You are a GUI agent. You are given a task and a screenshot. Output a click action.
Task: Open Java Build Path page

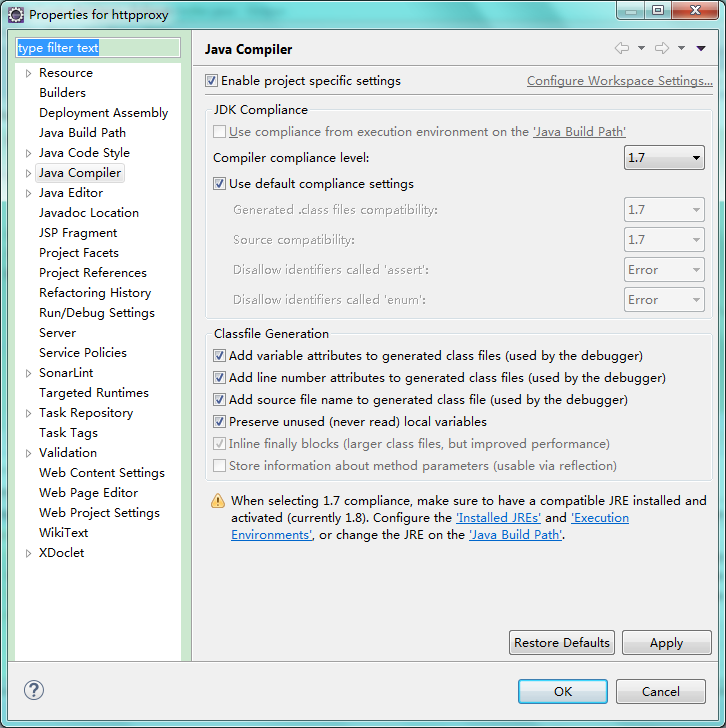point(82,133)
